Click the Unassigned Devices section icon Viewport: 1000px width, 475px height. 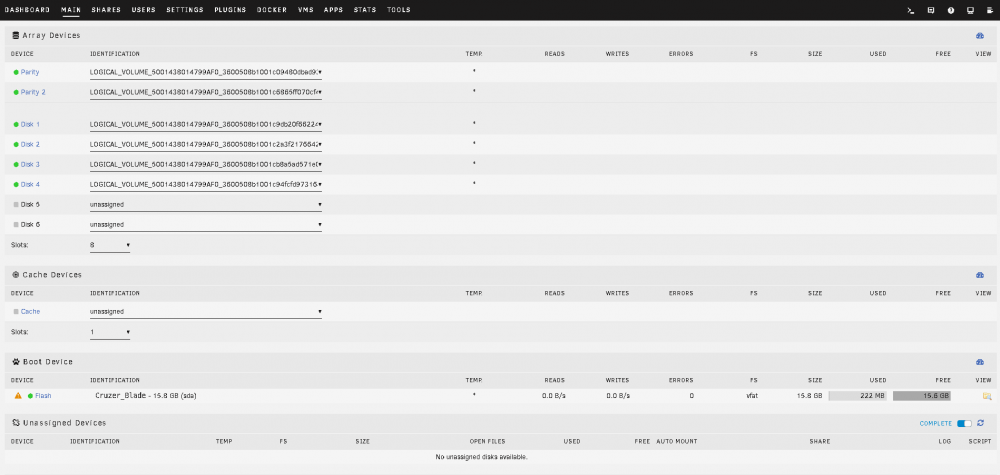click(x=16, y=423)
